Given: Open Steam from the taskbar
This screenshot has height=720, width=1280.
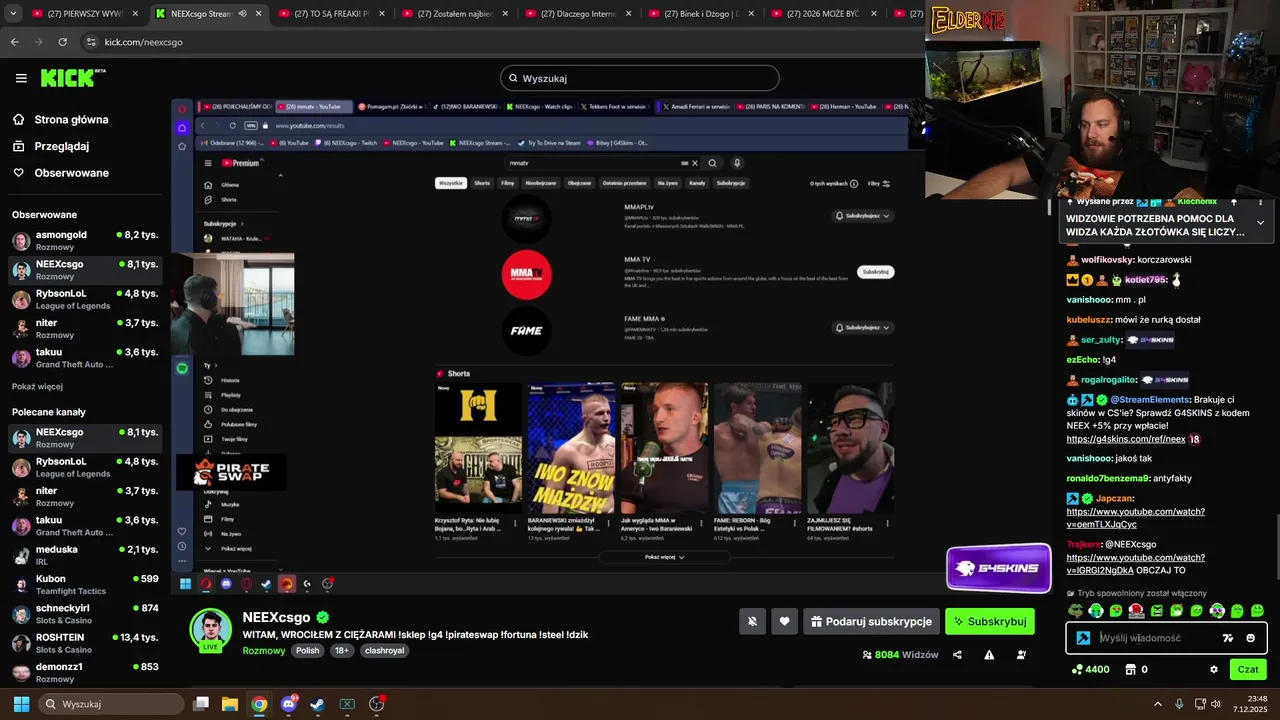Looking at the screenshot, I should point(317,704).
